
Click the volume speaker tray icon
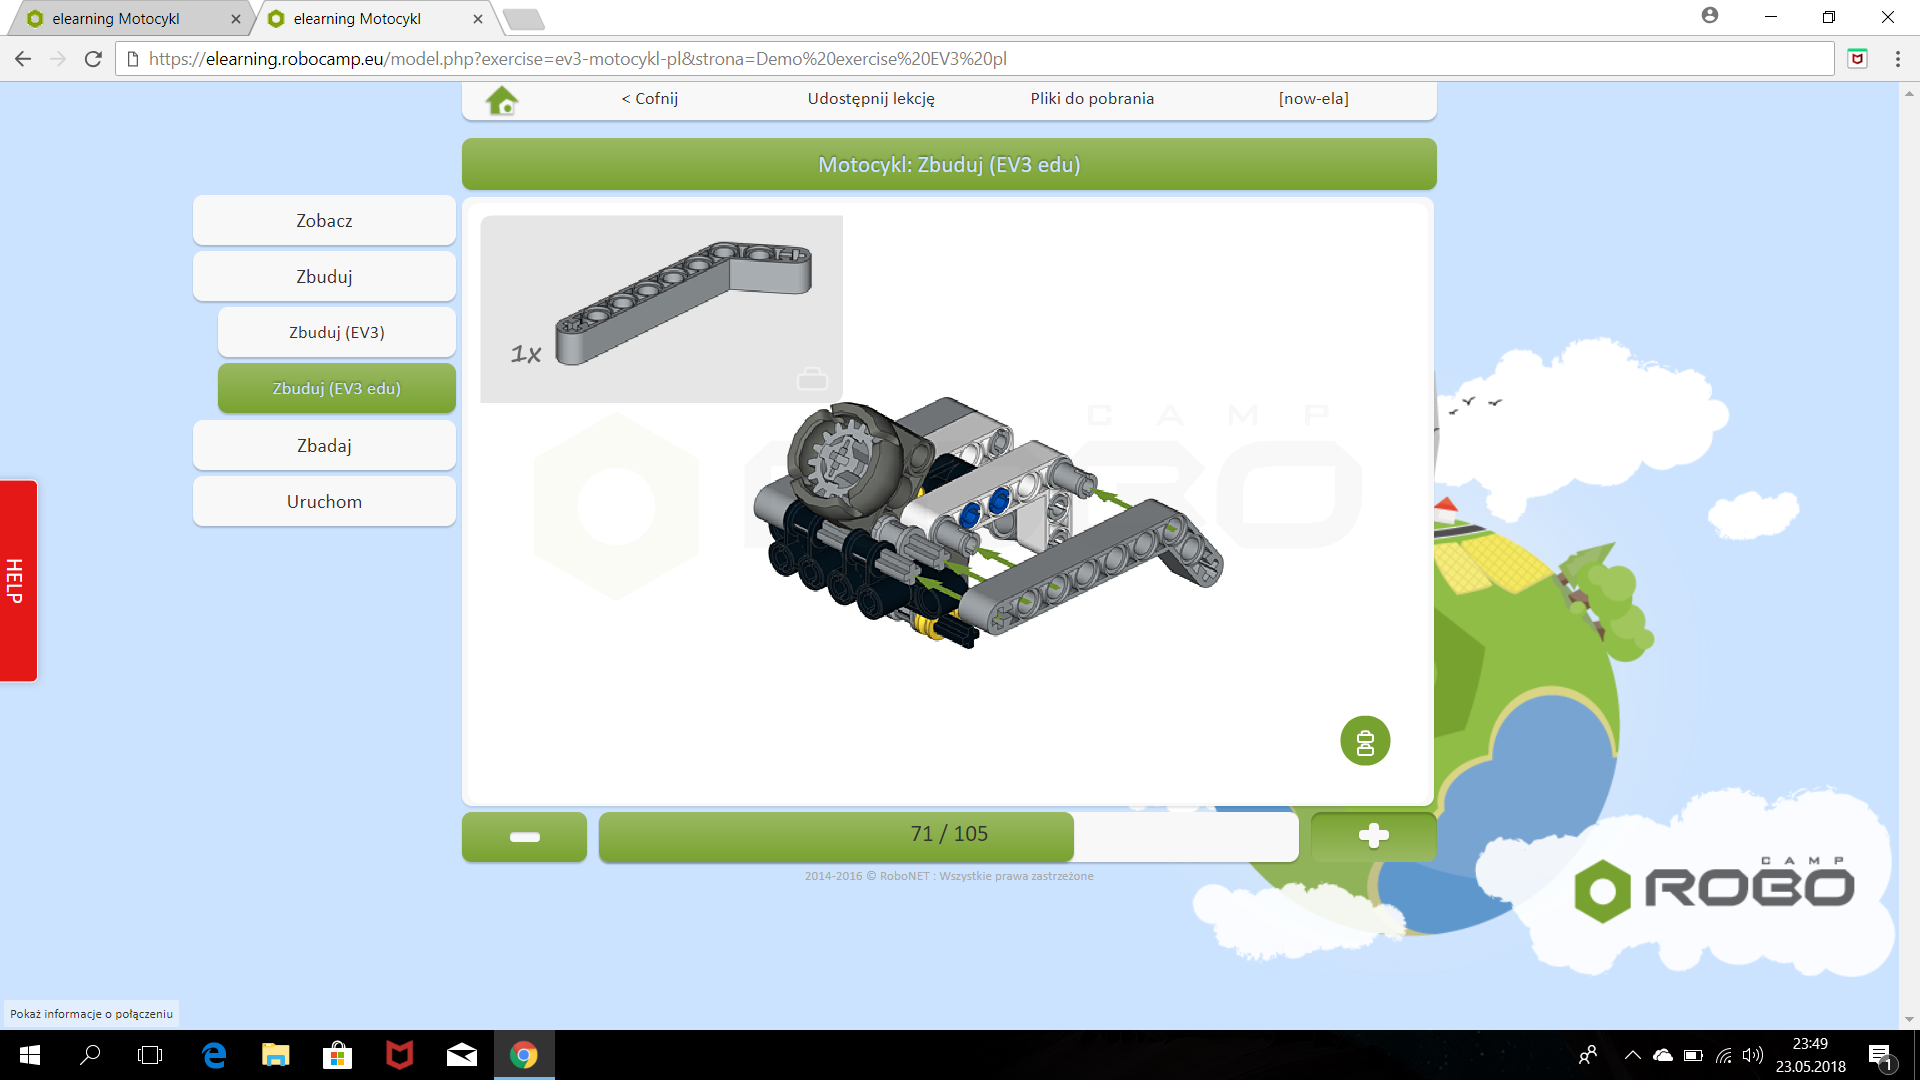(x=1752, y=1055)
